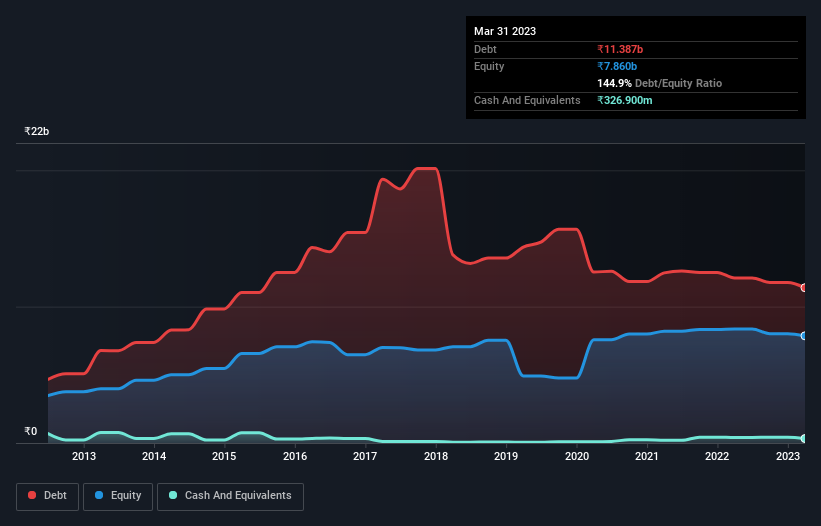This screenshot has width=821, height=526.
Task: Click the ₹326.900m cash value
Action: point(625,100)
